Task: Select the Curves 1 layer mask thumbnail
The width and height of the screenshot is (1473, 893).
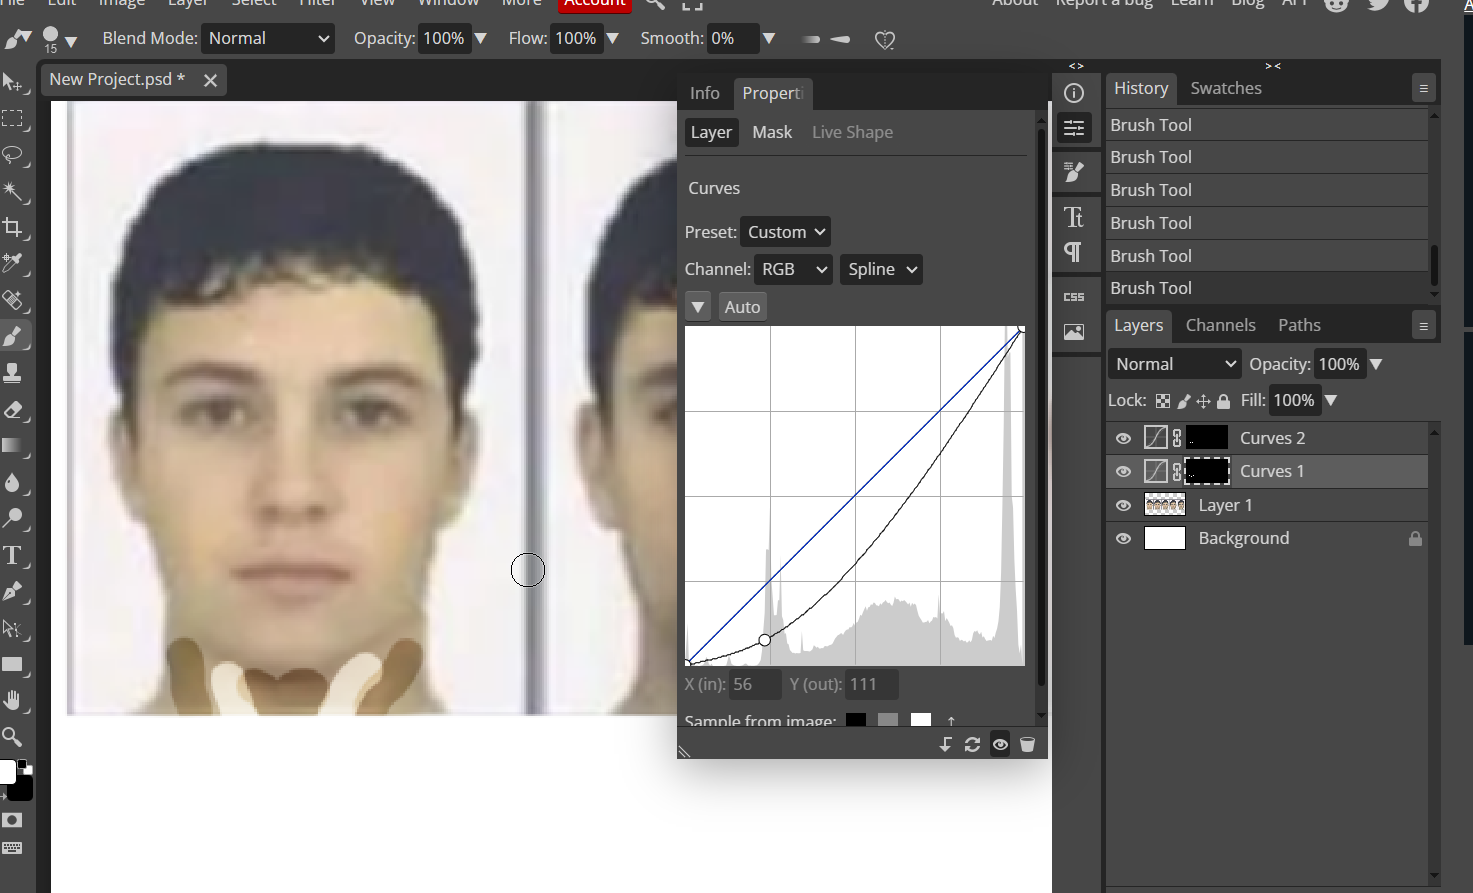Action: 1207,471
